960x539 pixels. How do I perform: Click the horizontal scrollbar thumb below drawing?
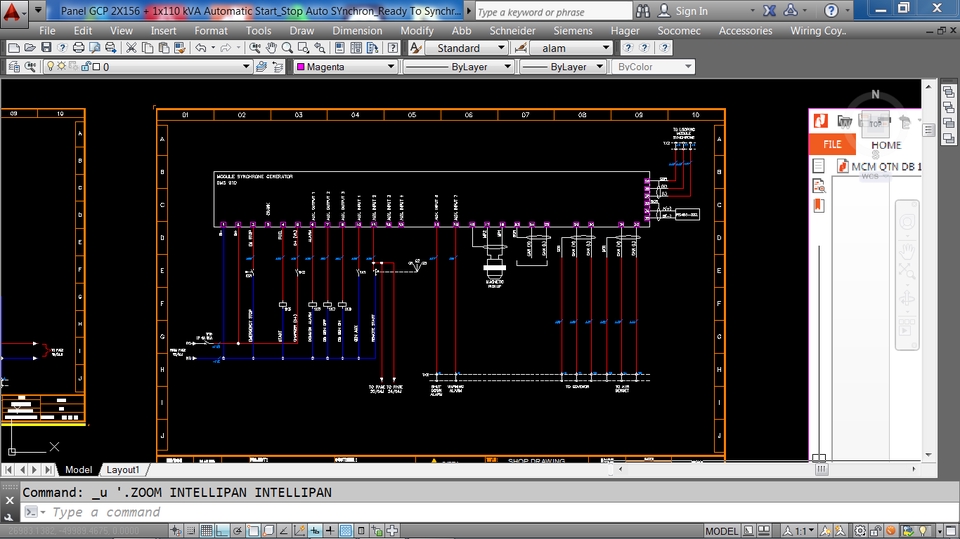coord(821,469)
